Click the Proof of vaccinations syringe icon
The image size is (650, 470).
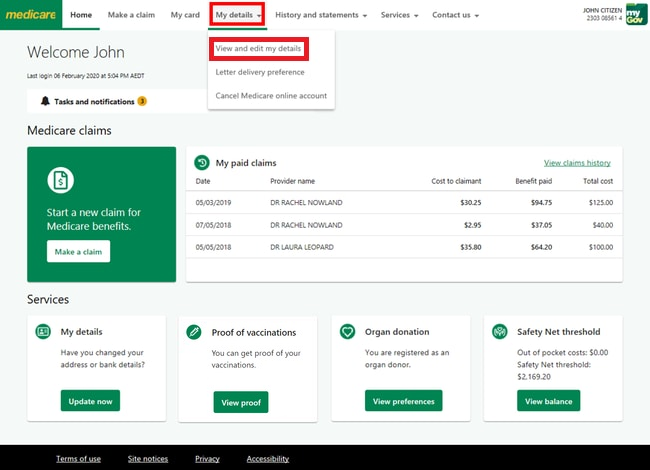[x=195, y=332]
